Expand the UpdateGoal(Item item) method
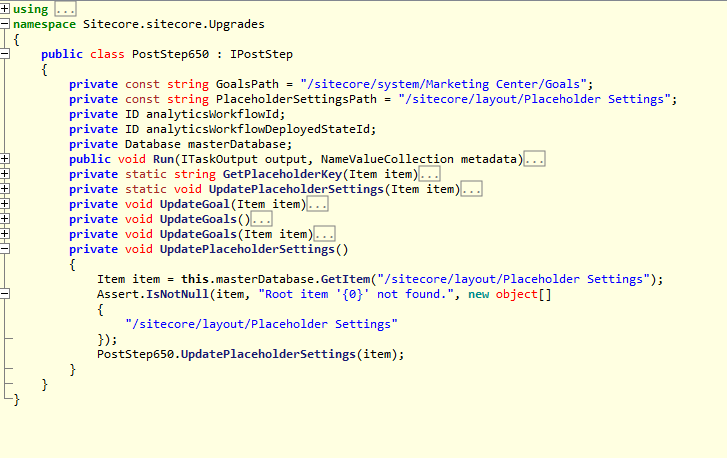 5,204
